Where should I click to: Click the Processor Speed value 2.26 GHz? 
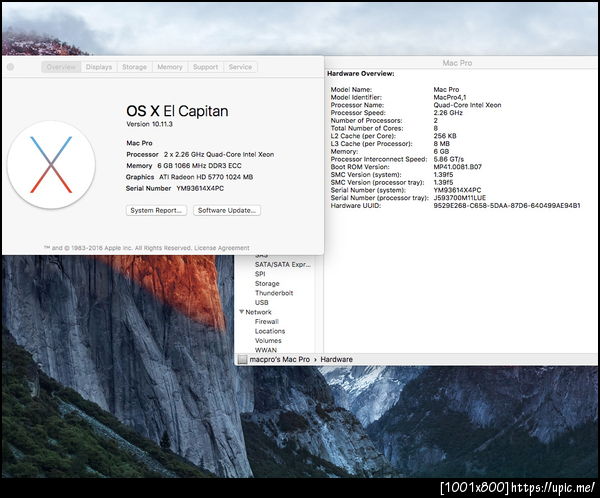(x=448, y=113)
